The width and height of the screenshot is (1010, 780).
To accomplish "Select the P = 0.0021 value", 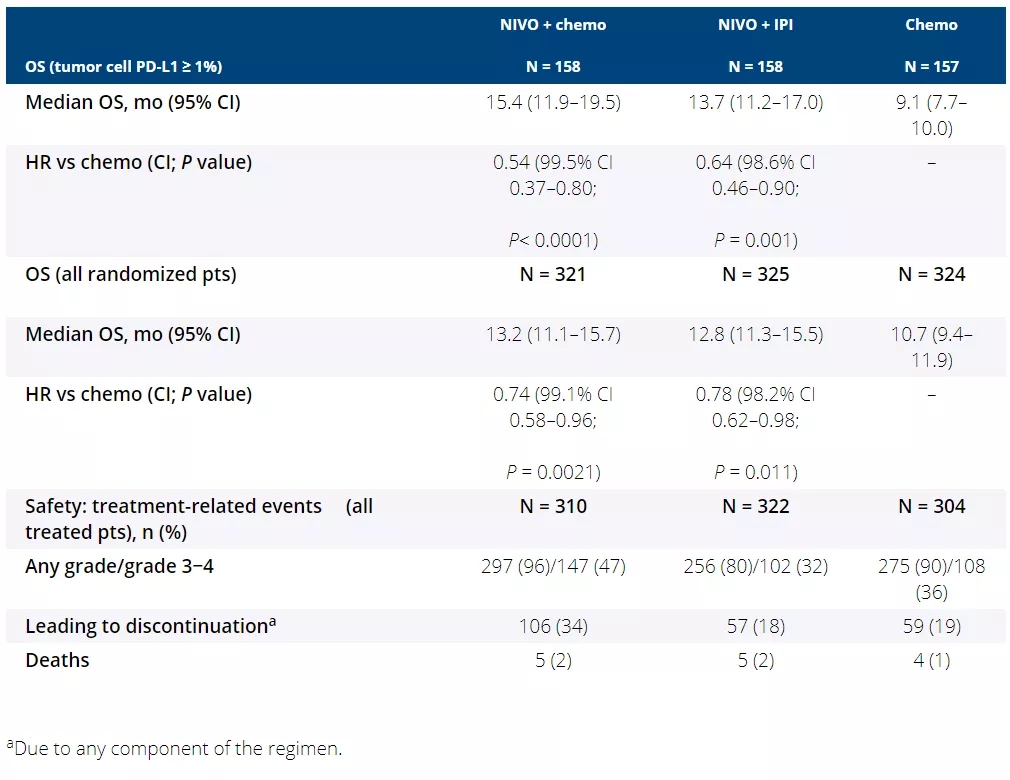I will [554, 472].
